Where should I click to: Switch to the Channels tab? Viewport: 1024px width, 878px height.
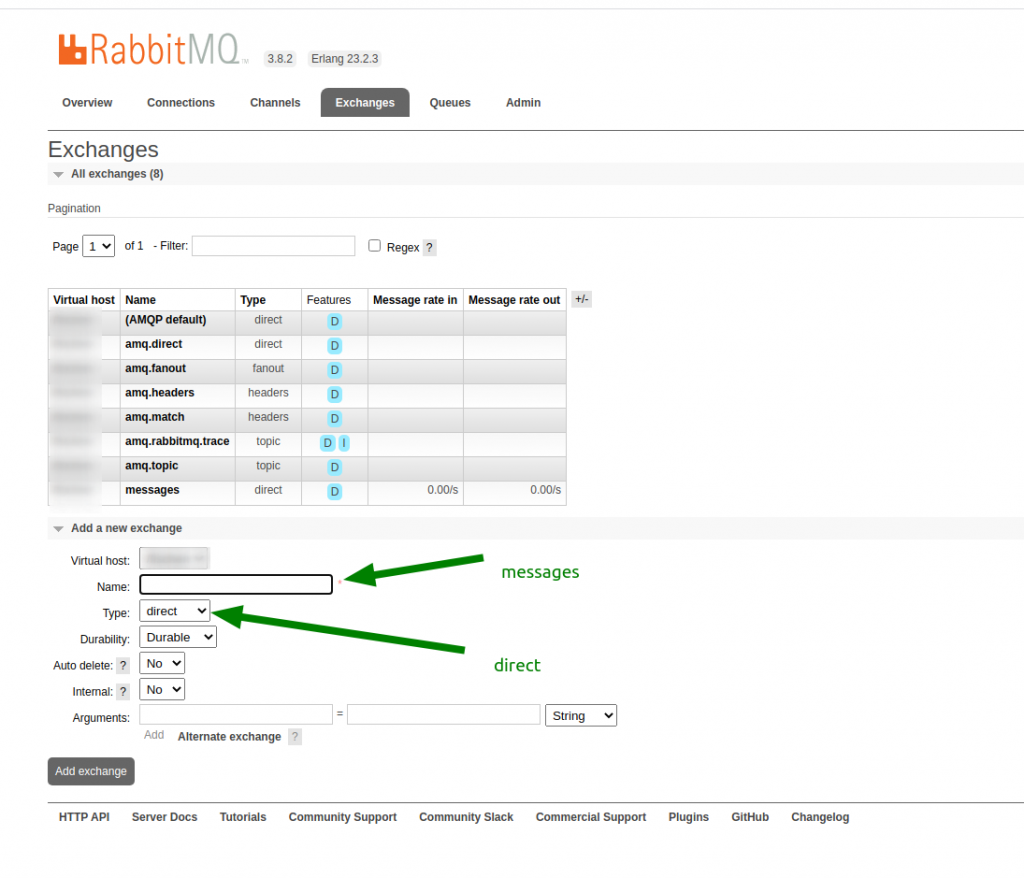tap(275, 103)
